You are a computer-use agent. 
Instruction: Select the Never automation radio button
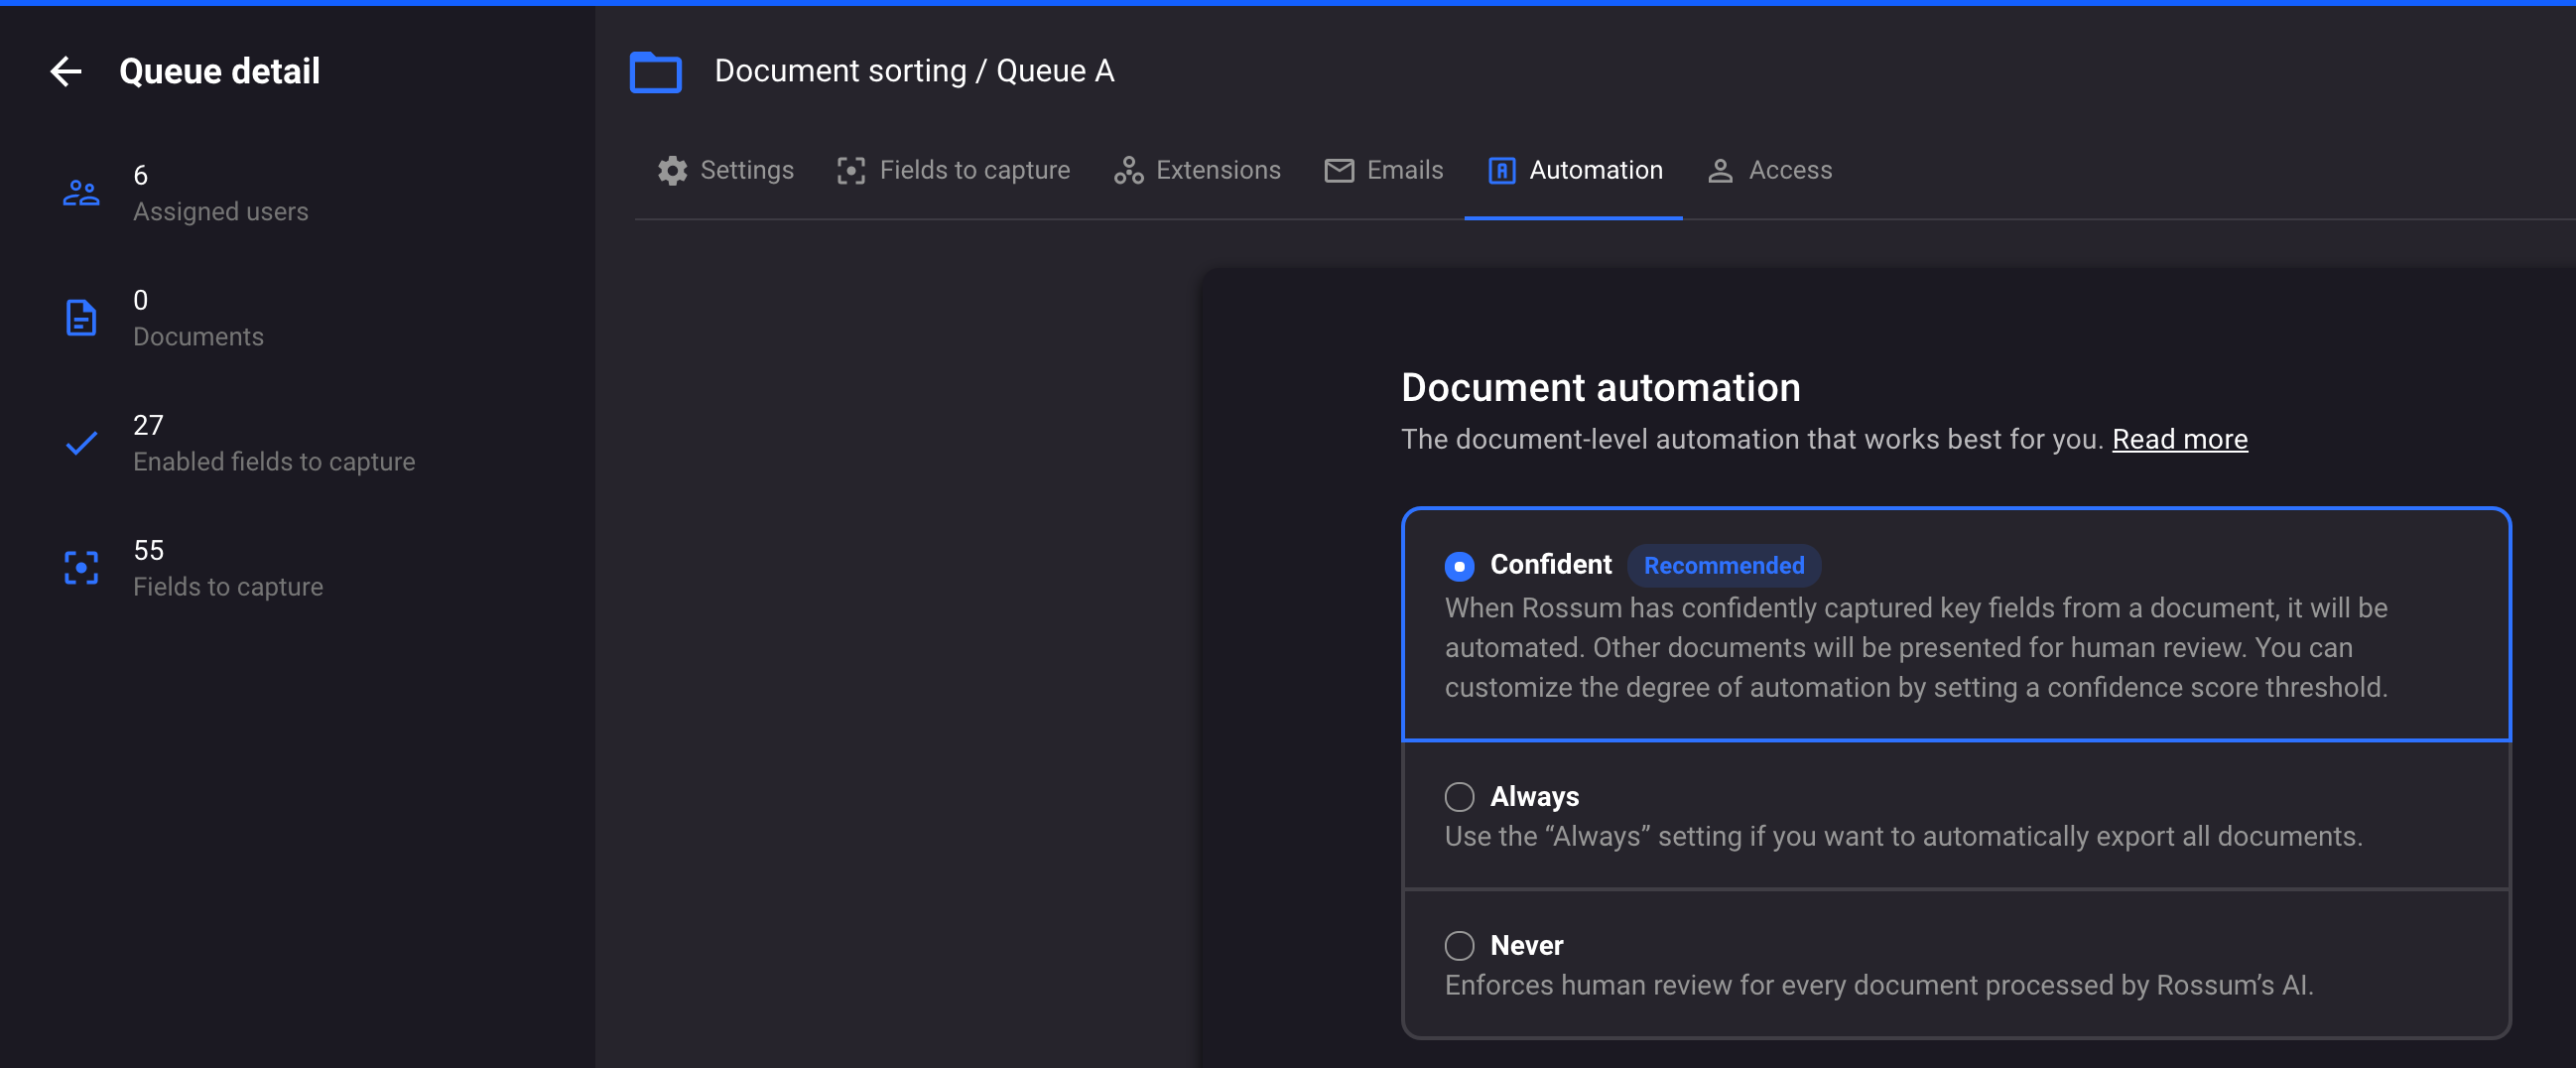tap(1459, 946)
